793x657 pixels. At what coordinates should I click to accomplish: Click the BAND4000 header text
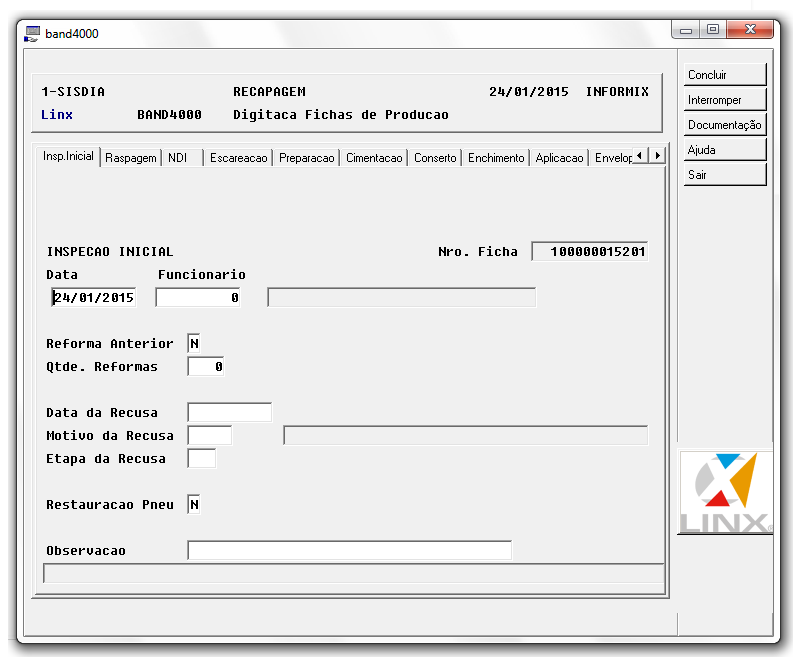pos(169,115)
